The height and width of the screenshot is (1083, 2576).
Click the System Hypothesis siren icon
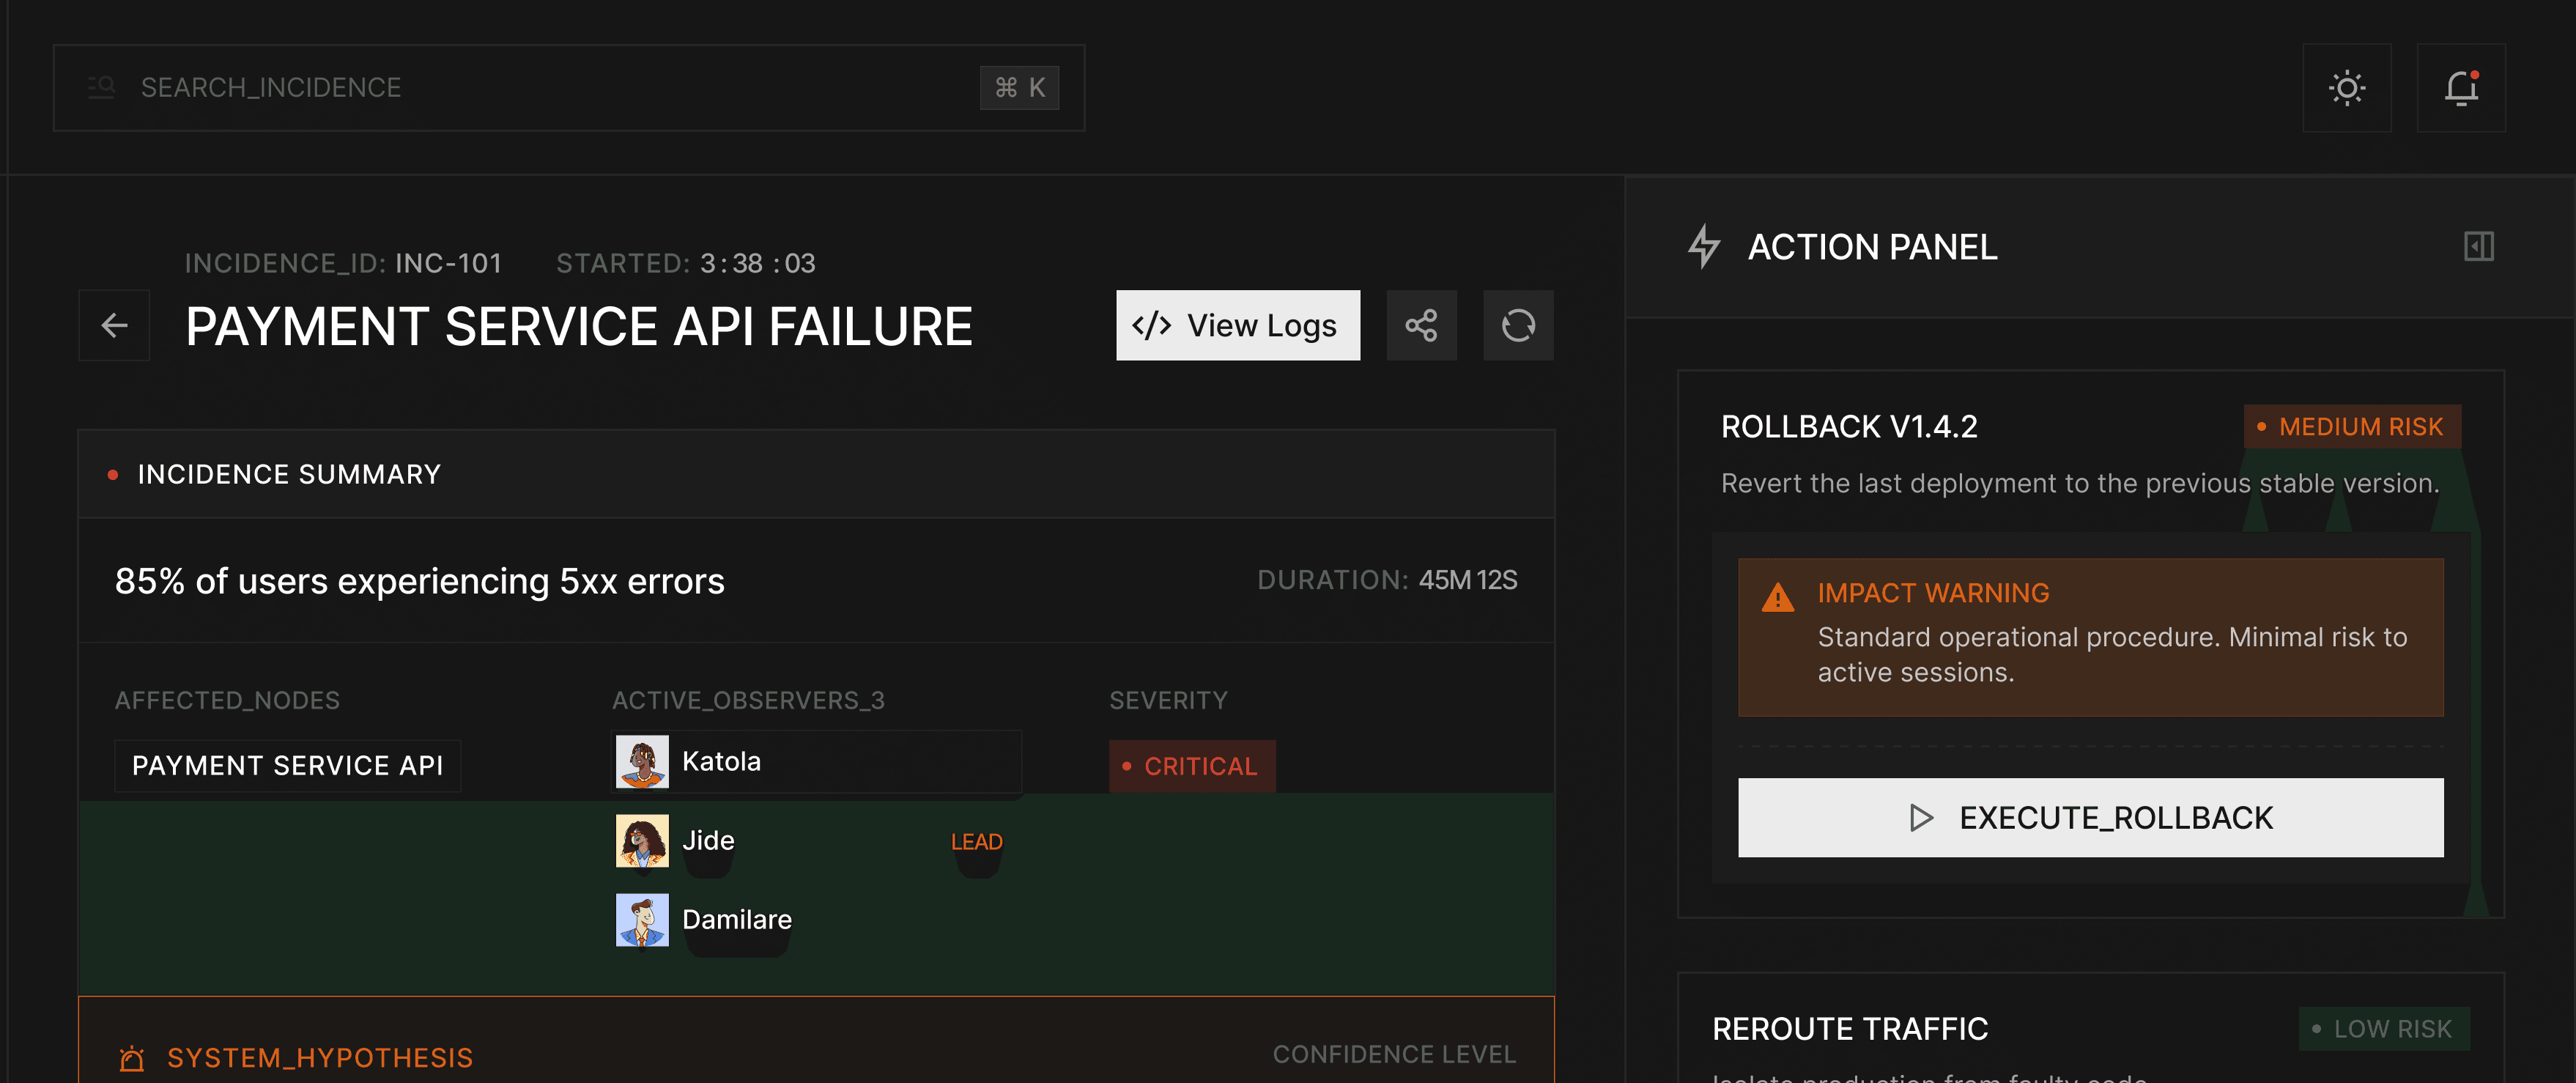(132, 1058)
